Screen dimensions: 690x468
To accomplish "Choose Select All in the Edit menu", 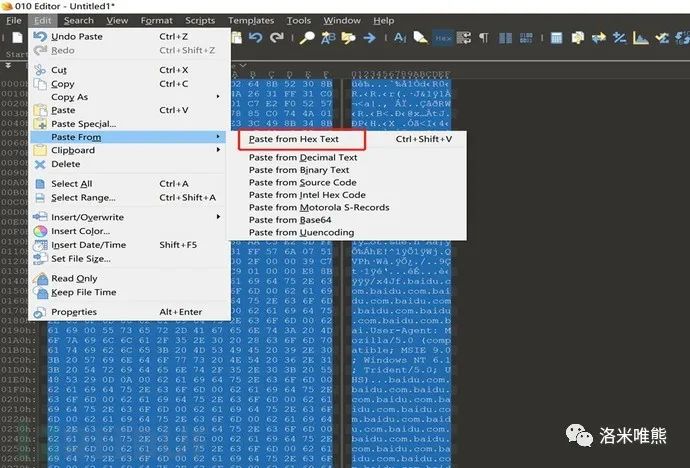I will (129, 184).
